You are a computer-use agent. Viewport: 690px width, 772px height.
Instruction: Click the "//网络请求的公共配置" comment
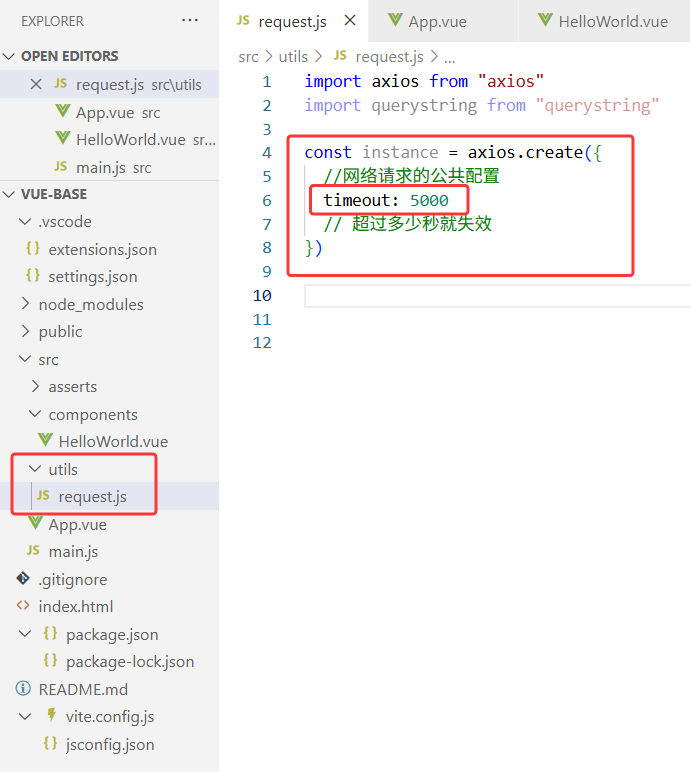click(x=411, y=176)
